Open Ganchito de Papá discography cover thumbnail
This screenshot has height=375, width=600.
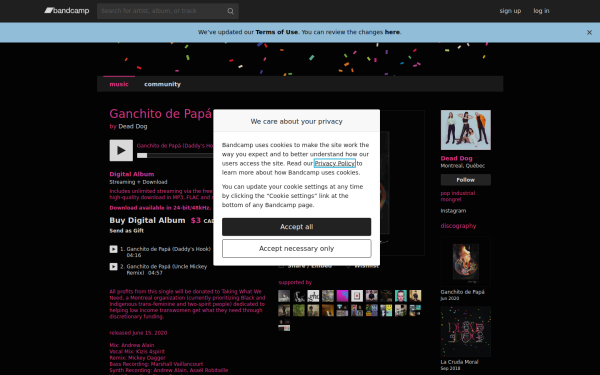coord(465,262)
